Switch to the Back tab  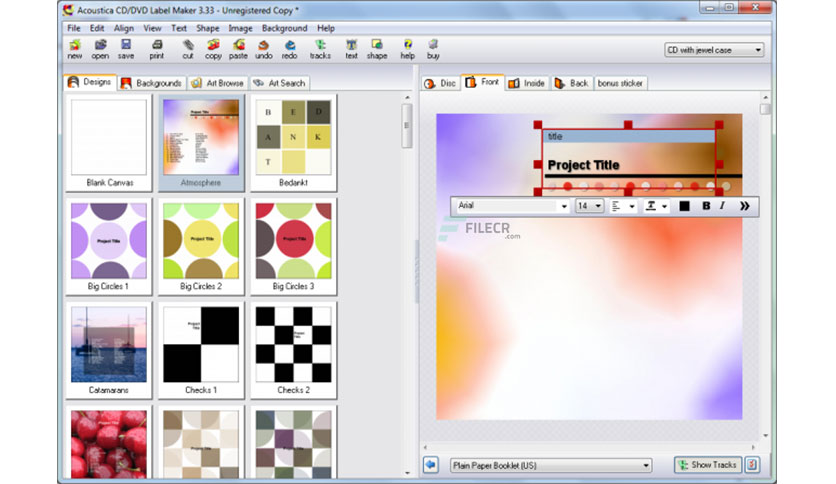572,83
